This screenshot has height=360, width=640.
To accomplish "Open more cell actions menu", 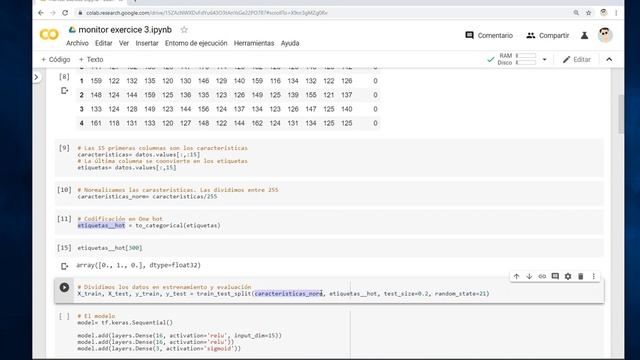I will click(593, 276).
